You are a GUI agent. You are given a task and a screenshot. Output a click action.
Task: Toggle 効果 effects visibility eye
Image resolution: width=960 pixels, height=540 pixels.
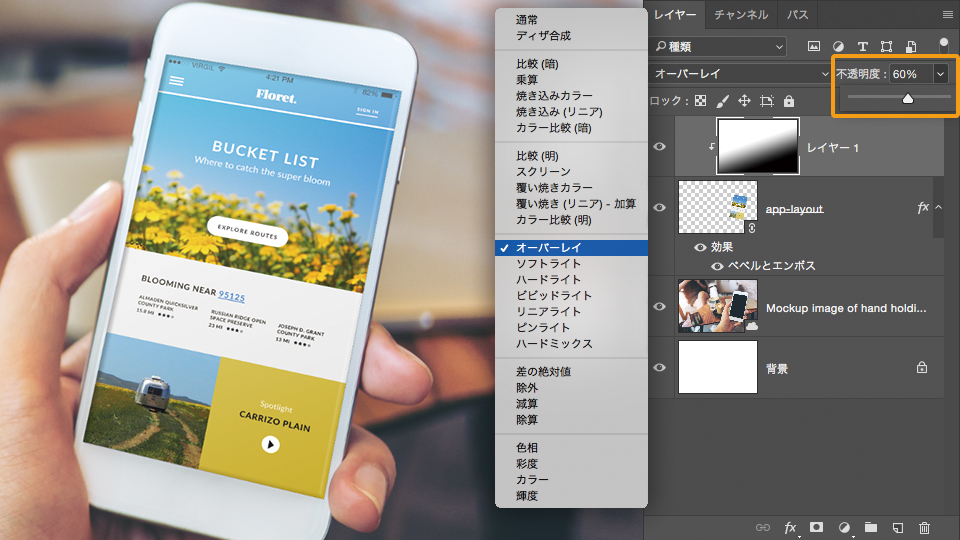(700, 247)
